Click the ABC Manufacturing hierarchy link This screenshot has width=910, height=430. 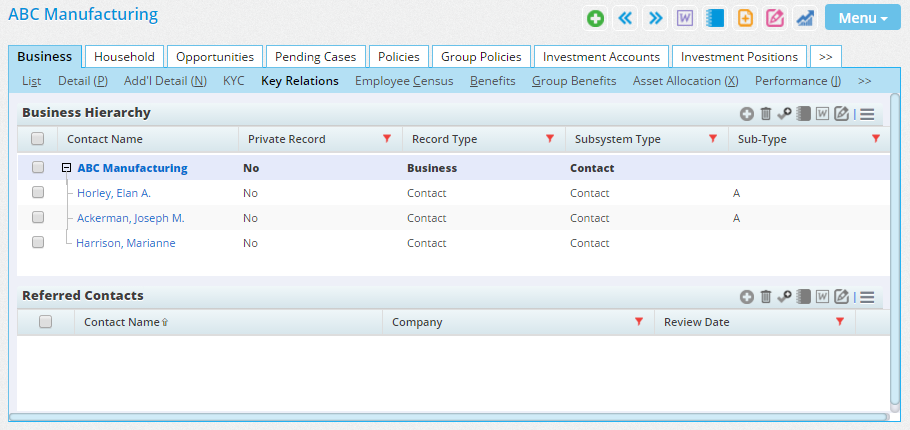click(x=132, y=168)
